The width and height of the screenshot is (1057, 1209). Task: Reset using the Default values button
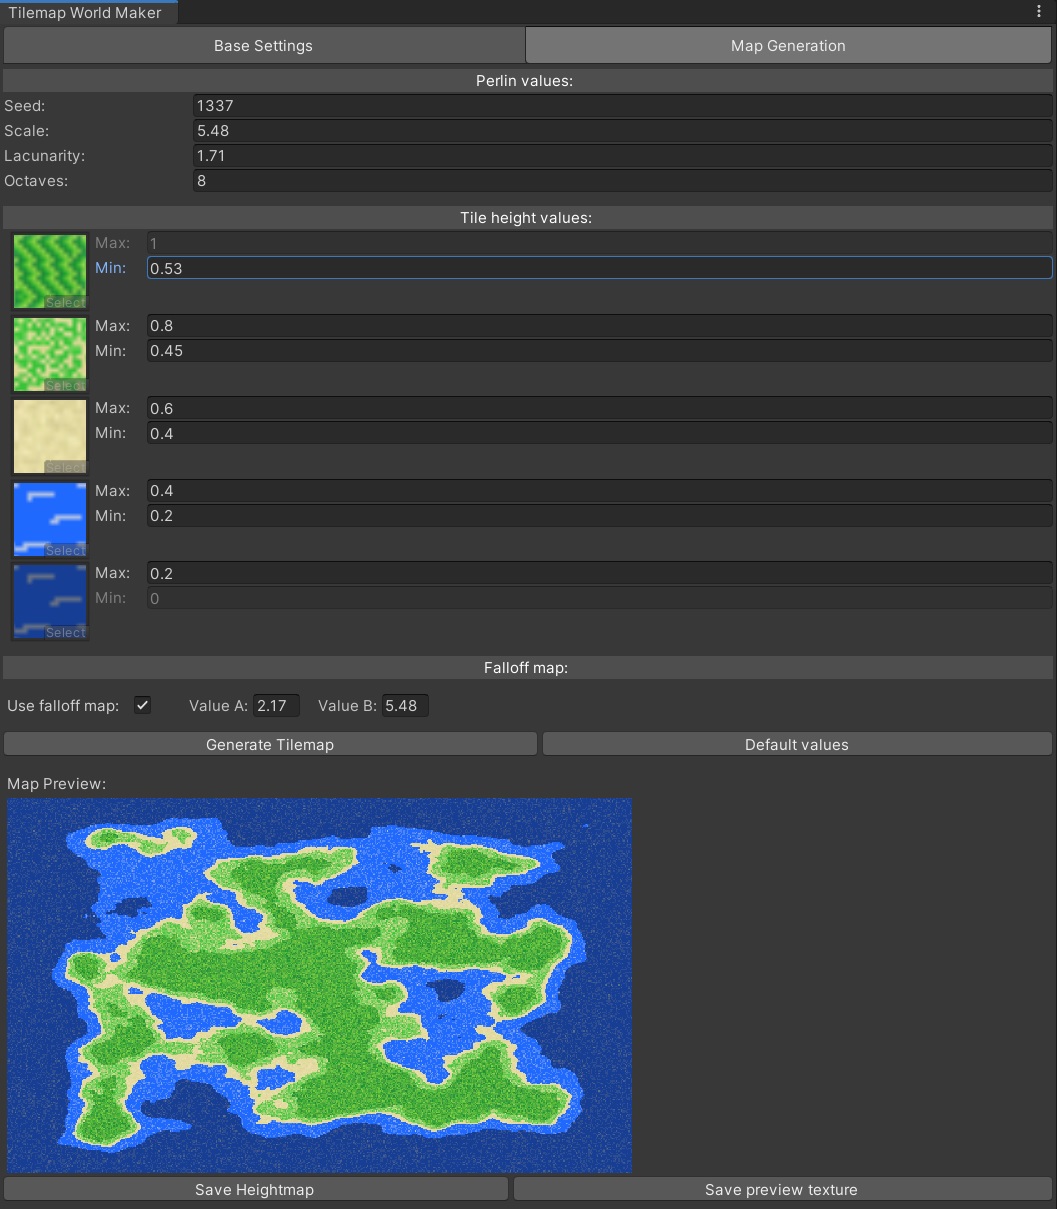click(796, 743)
